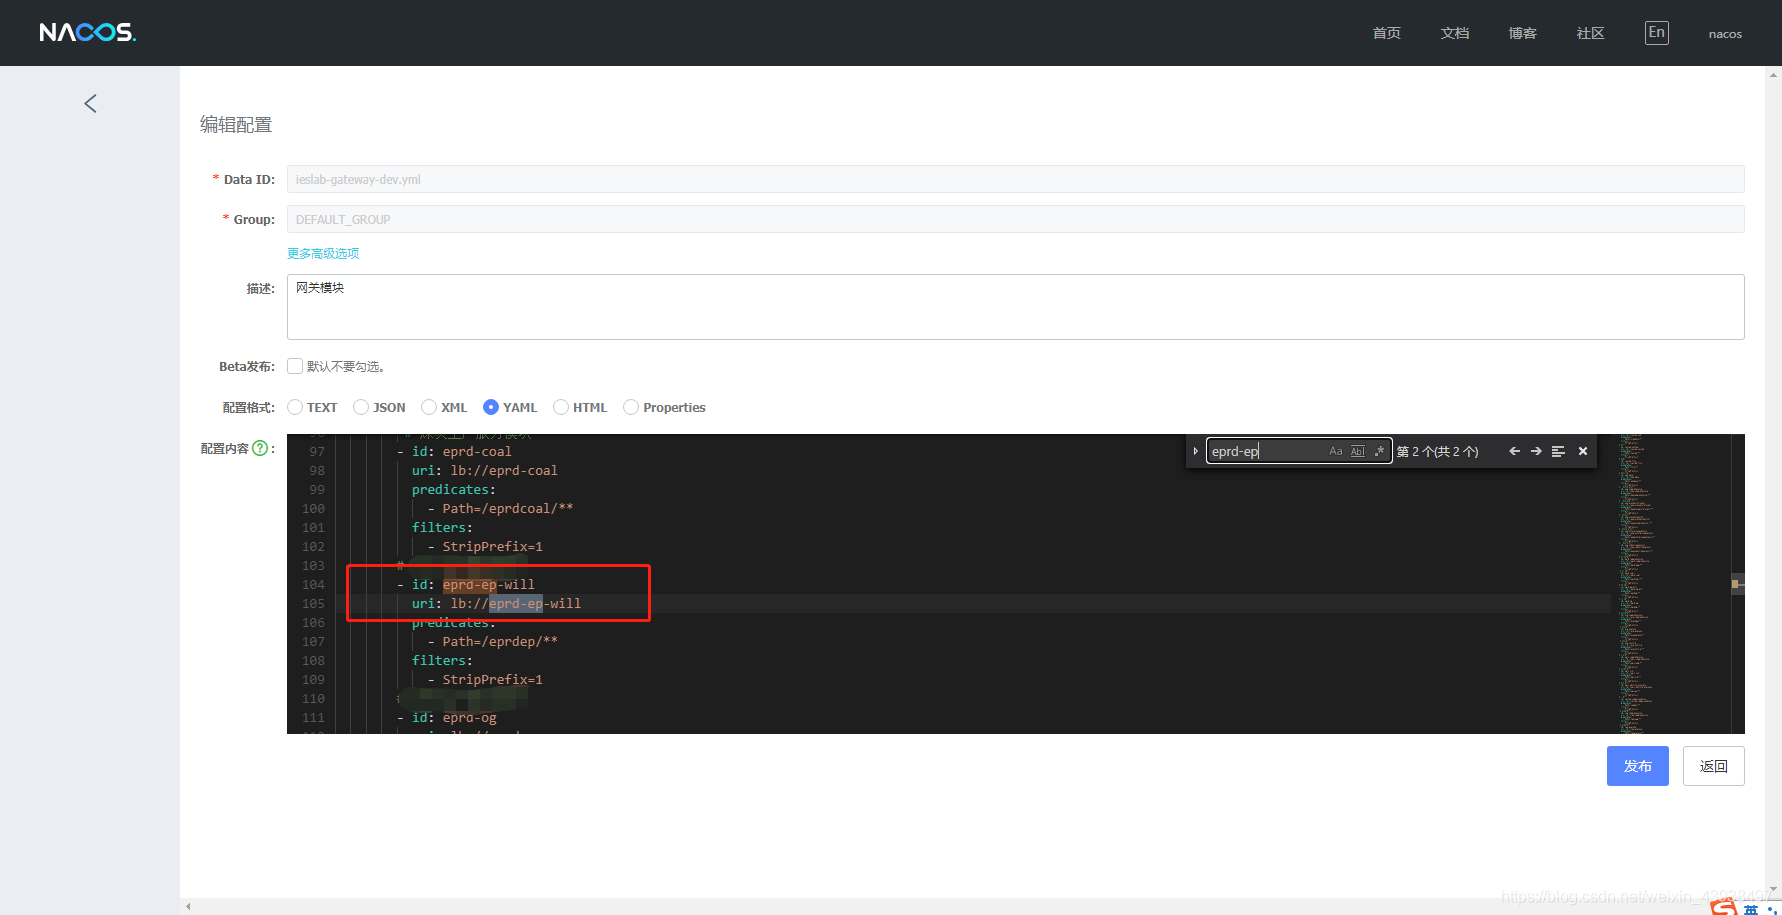
Task: Click the NACOS logo
Action: (x=87, y=33)
